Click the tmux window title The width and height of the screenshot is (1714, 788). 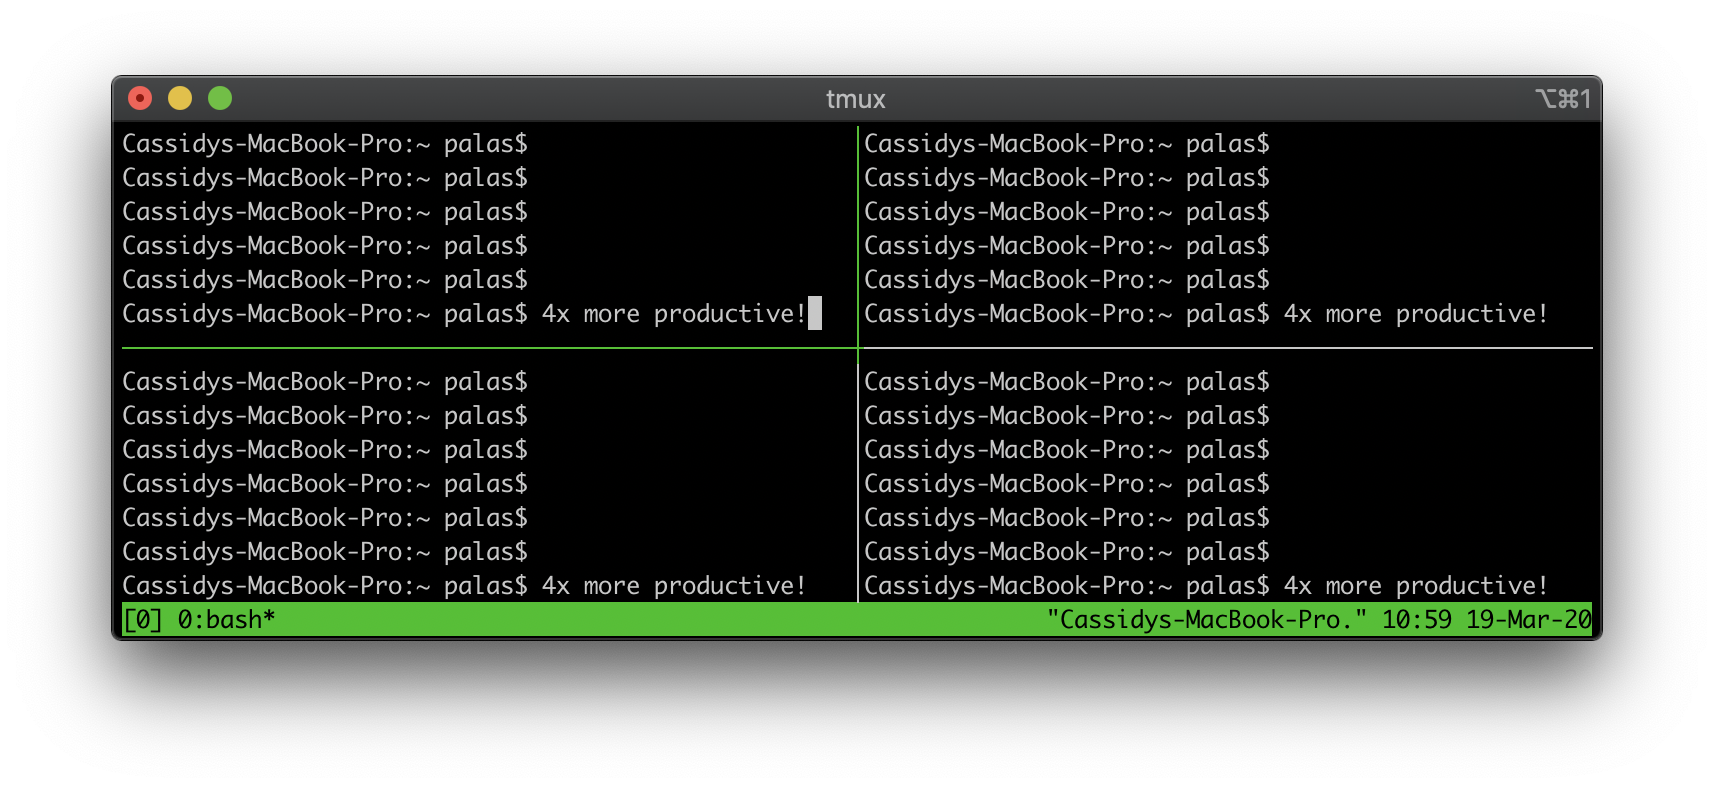click(856, 99)
